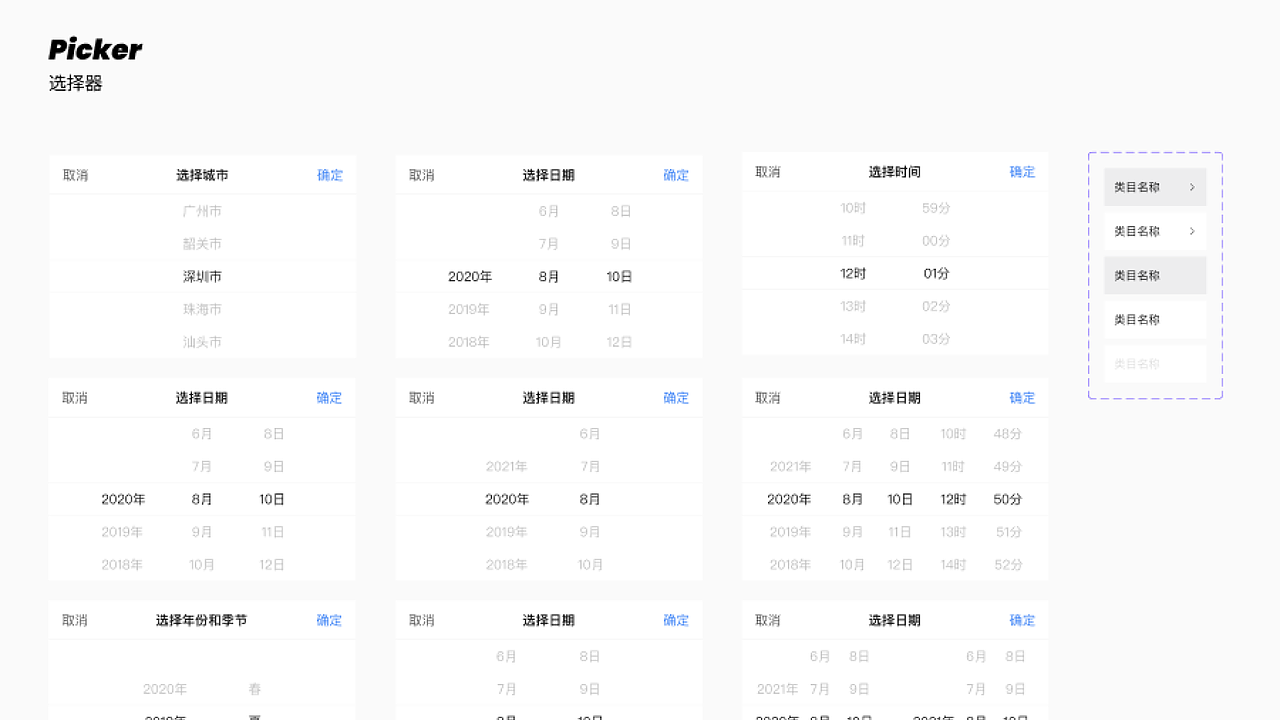Click 确定 on the 选择年份和季节 picker

click(330, 620)
